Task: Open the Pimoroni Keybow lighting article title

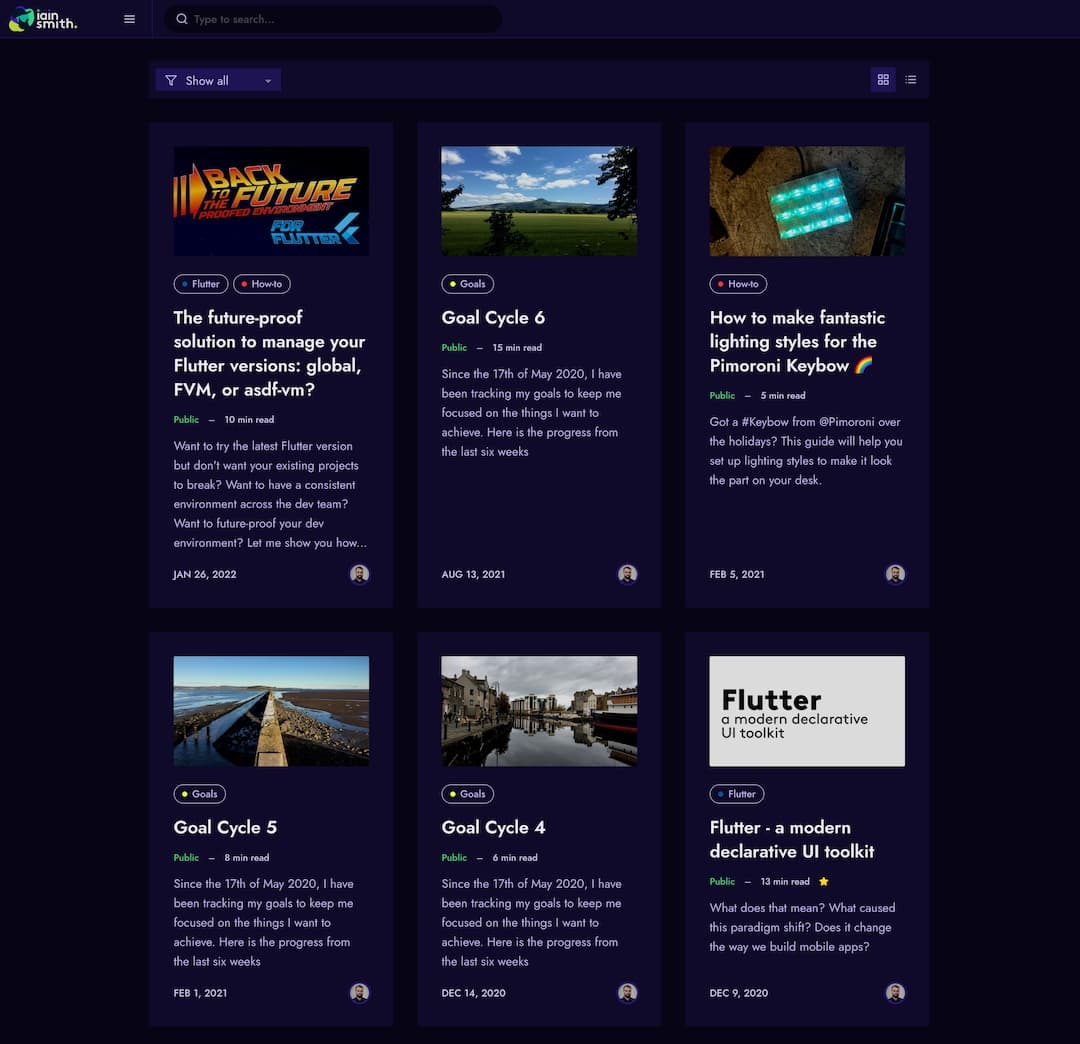Action: point(797,342)
